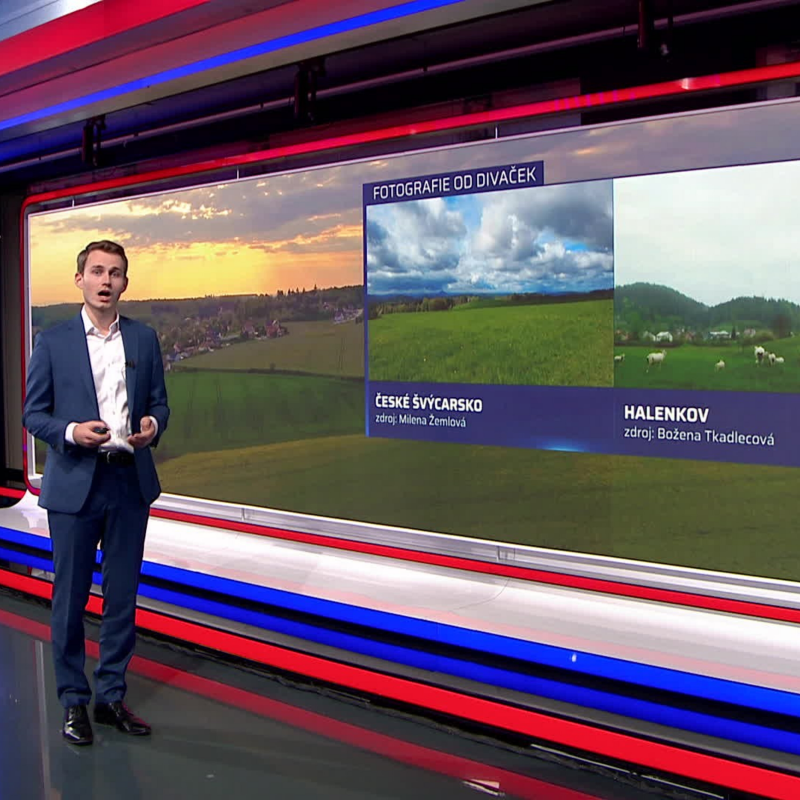This screenshot has height=800, width=800.
Task: Select the ČESKÉ ŠVÝCARSKO caption title
Action: (x=428, y=404)
